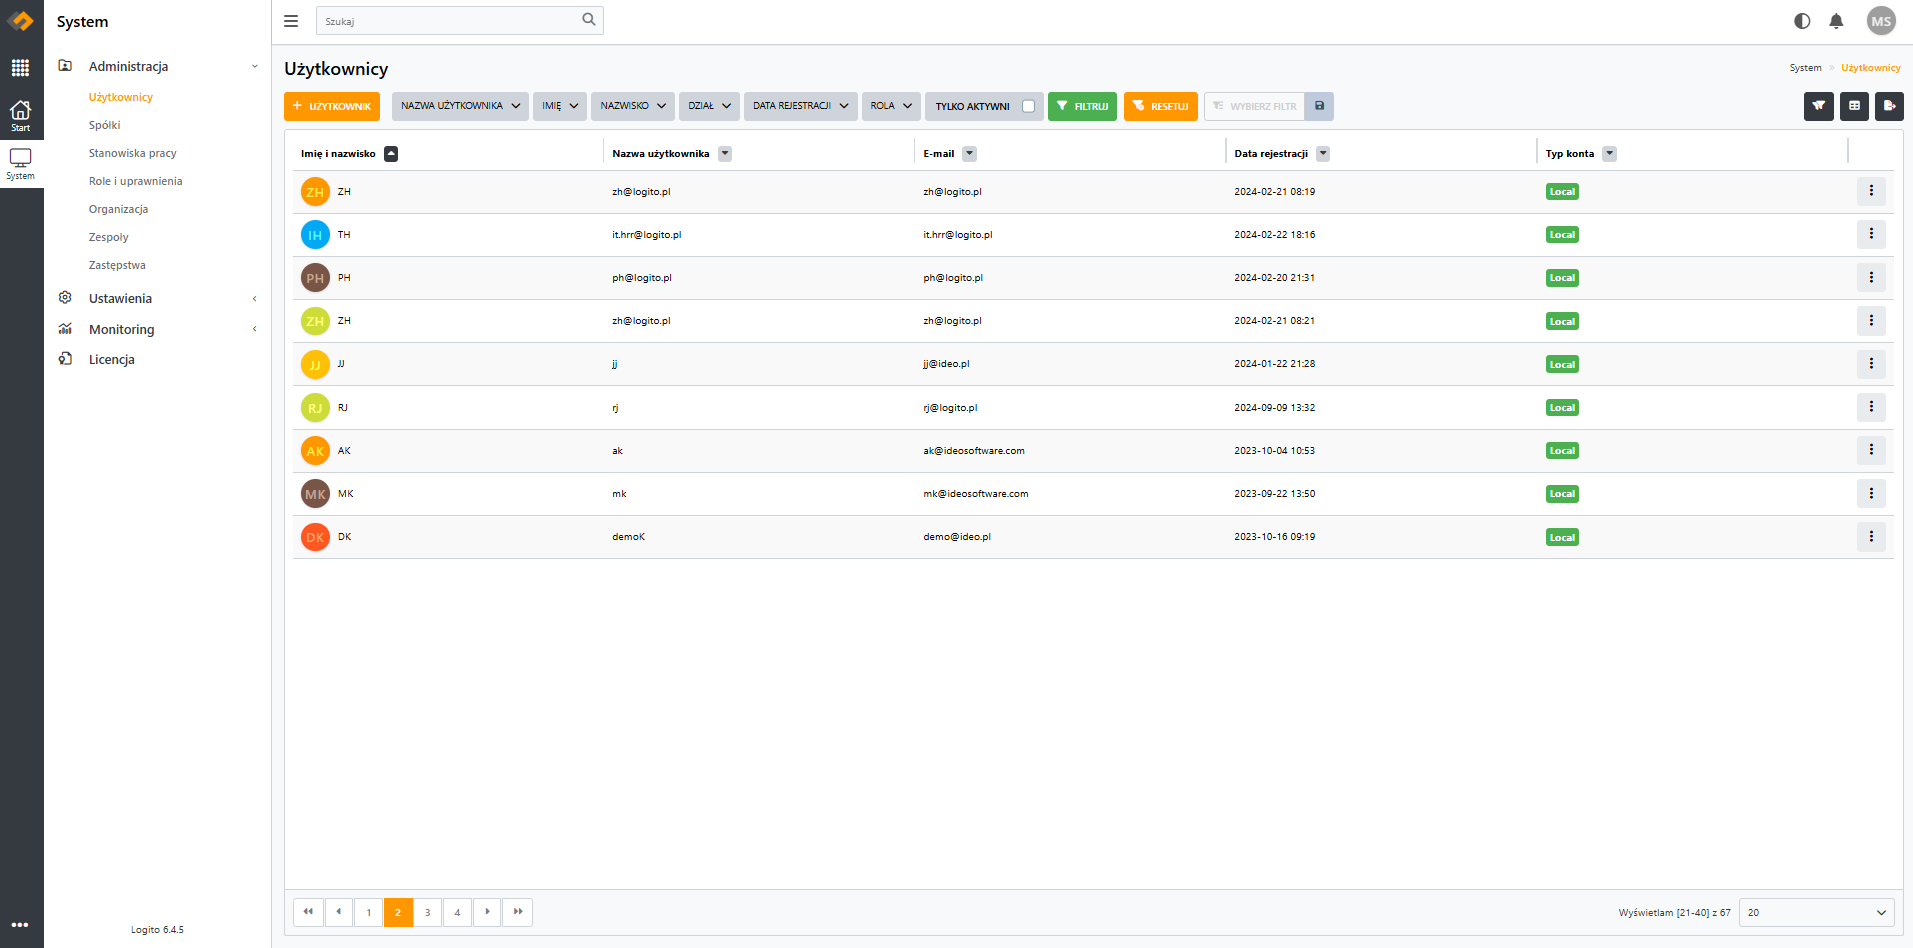Go to last page arrow
Image resolution: width=1913 pixels, height=948 pixels.
tap(518, 912)
